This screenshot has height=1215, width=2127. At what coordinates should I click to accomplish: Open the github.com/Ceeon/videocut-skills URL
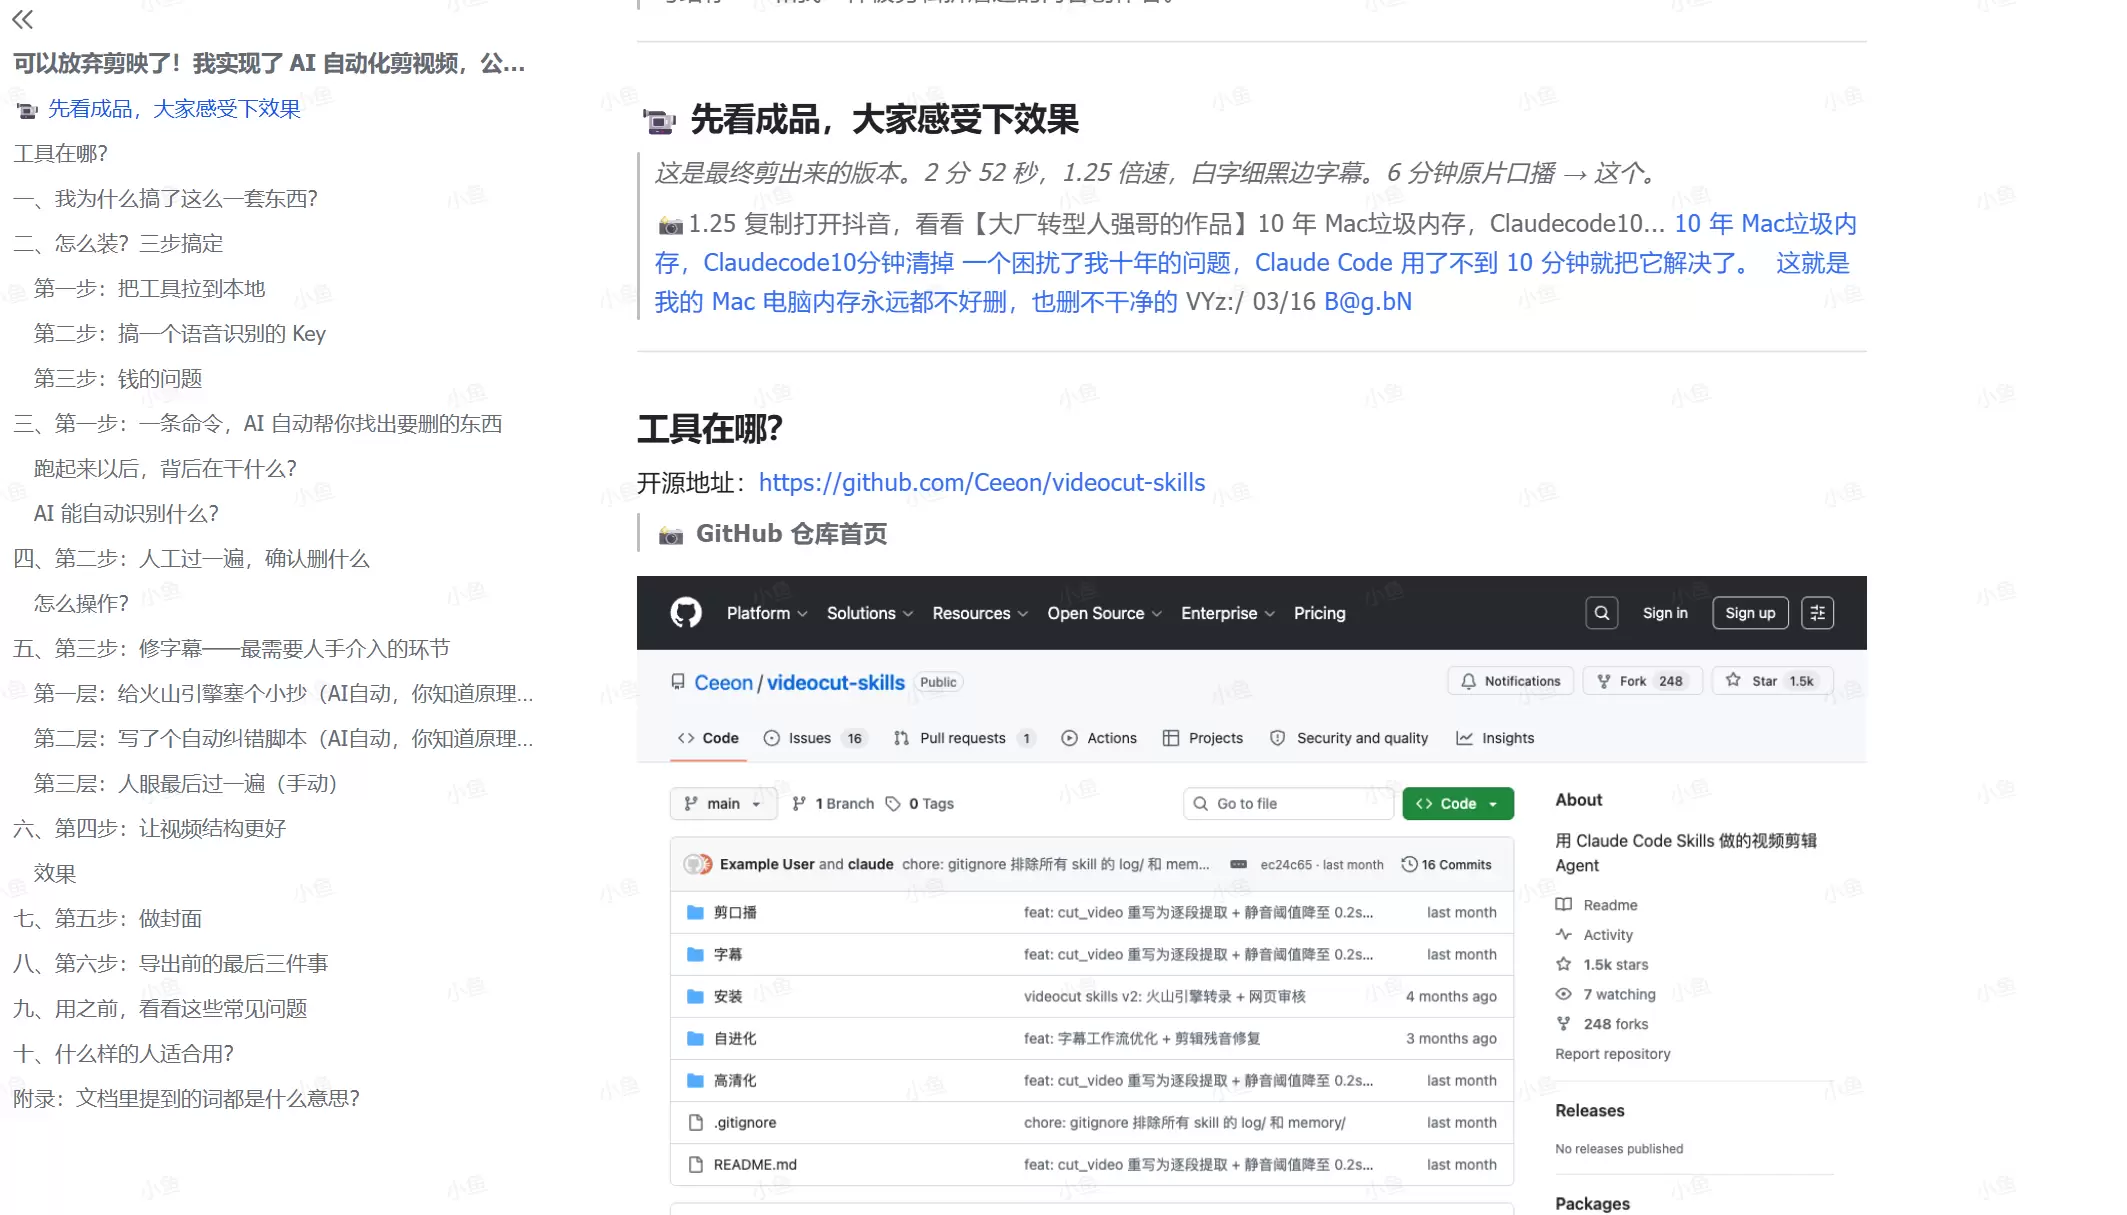coord(982,483)
